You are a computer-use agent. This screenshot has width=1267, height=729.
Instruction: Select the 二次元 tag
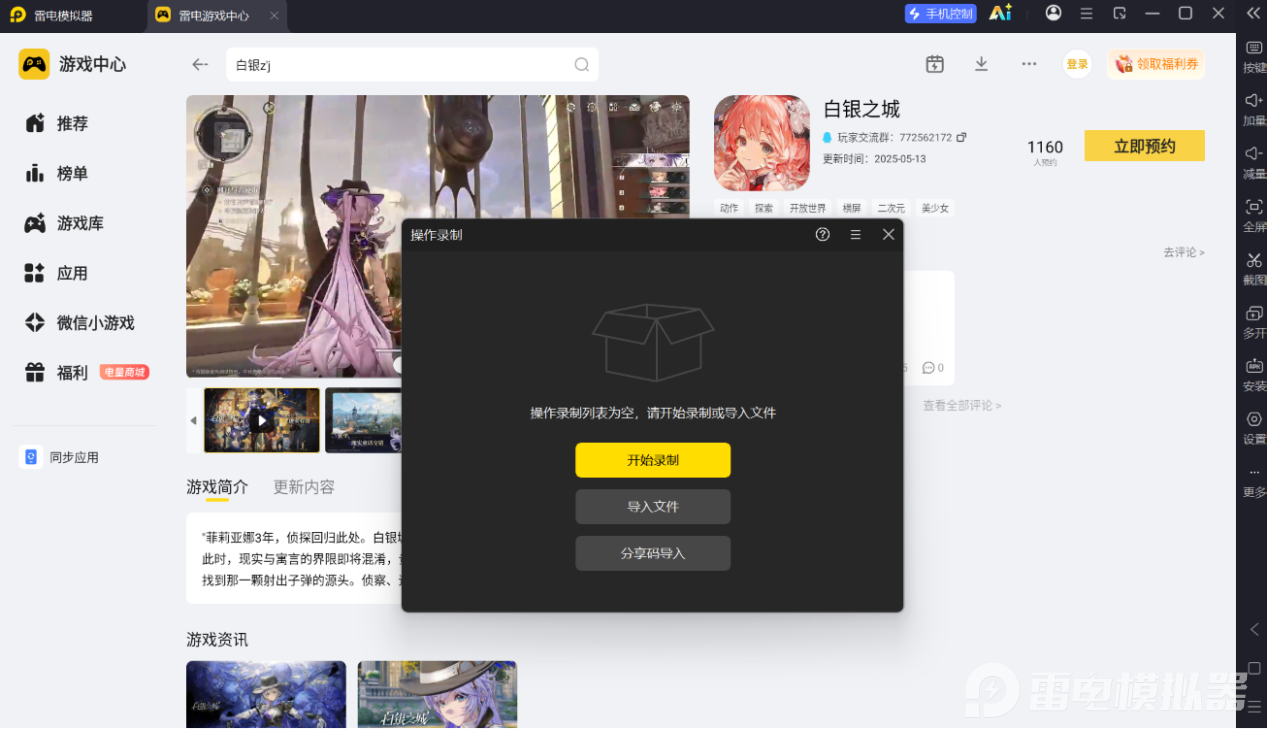tap(890, 208)
